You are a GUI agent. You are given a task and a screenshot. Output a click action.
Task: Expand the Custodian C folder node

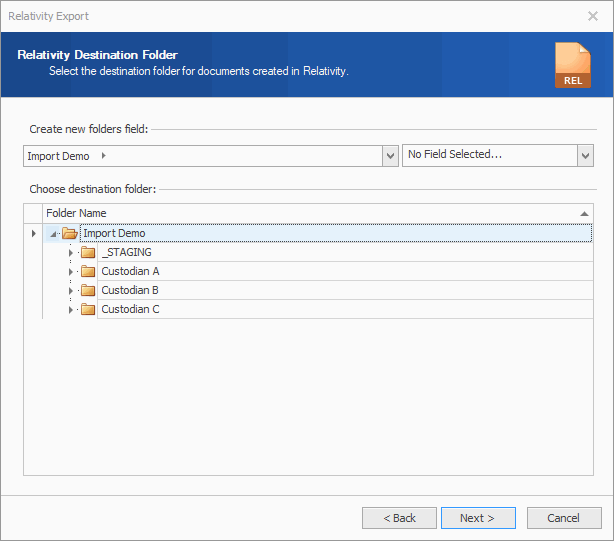click(71, 310)
